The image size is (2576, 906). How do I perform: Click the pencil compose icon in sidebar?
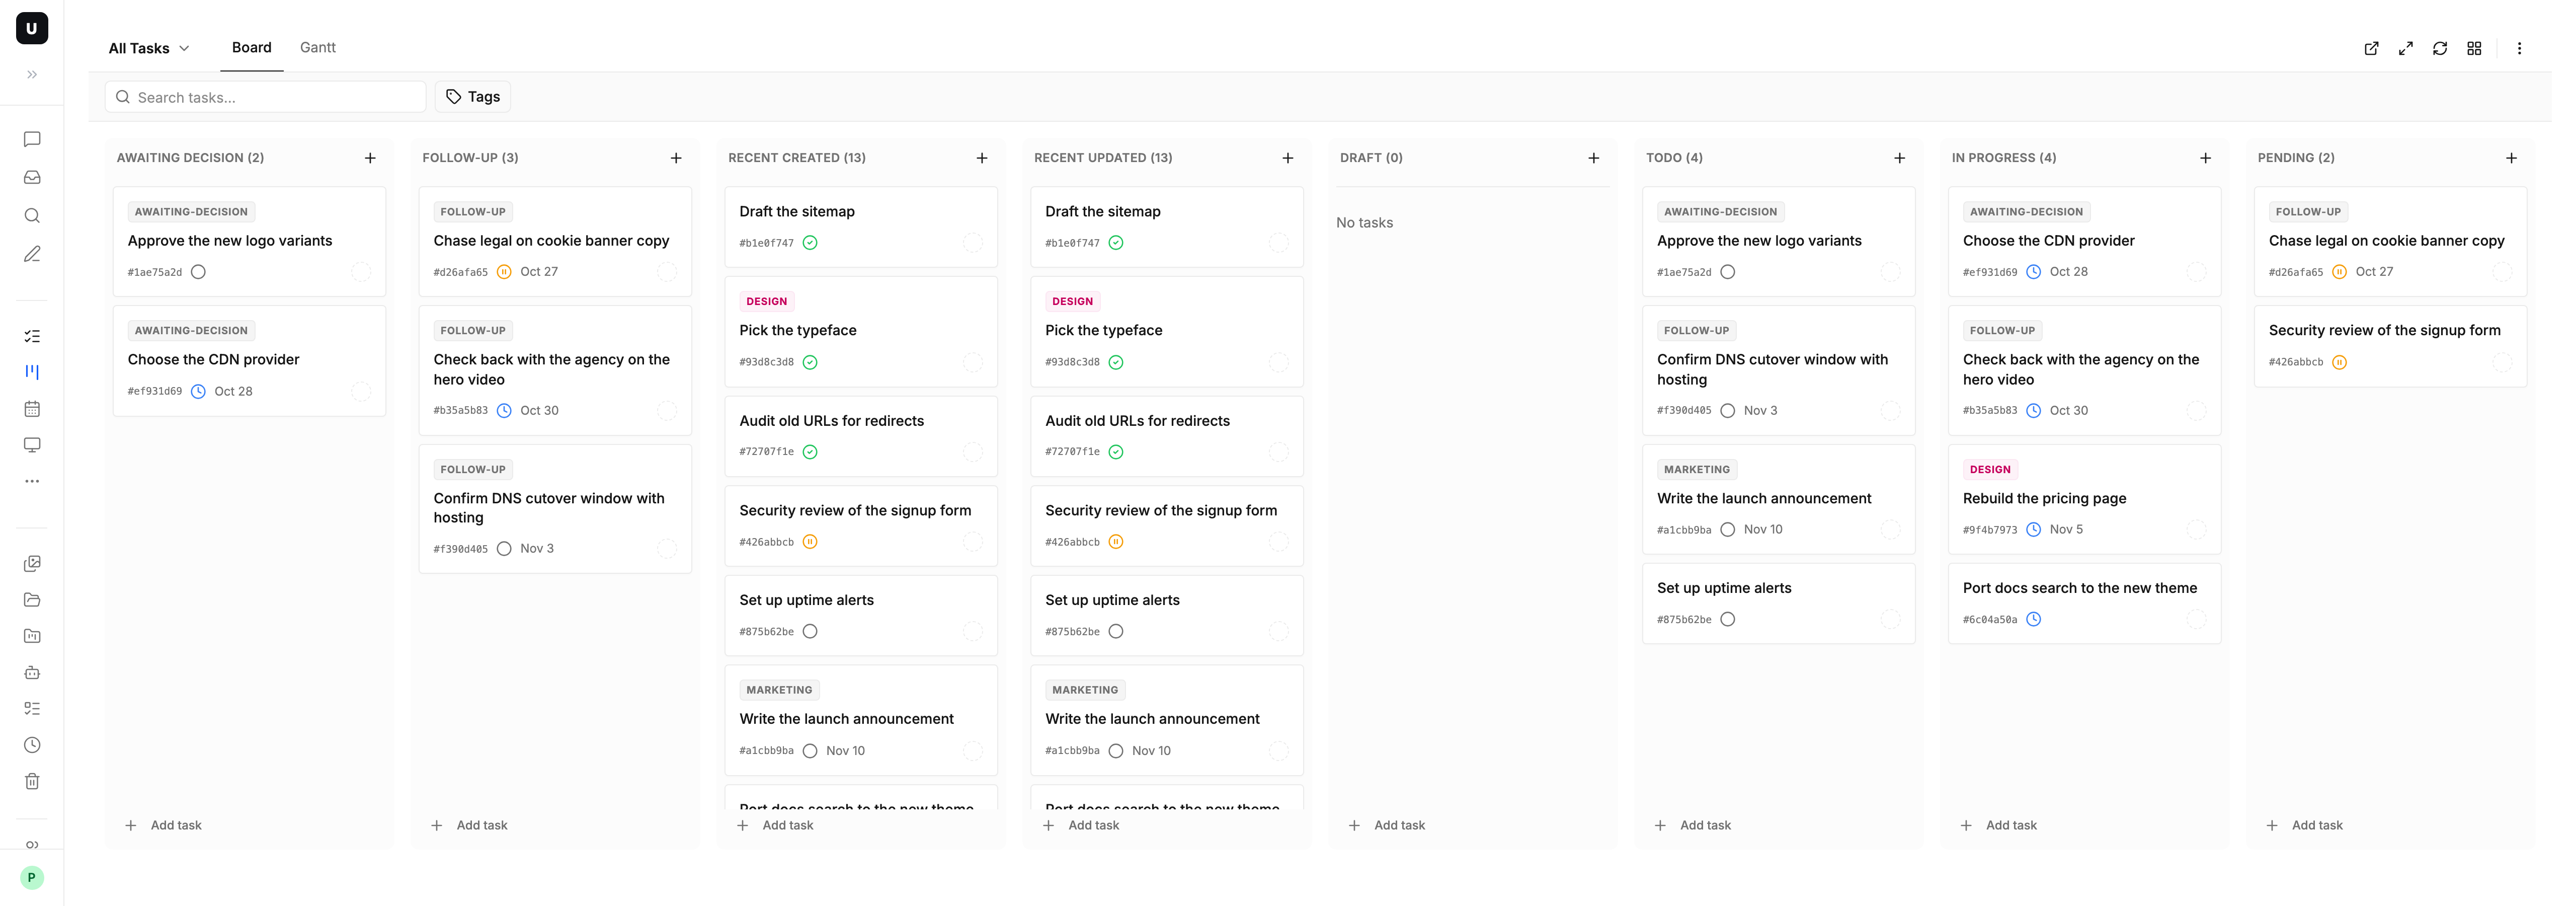(x=32, y=254)
